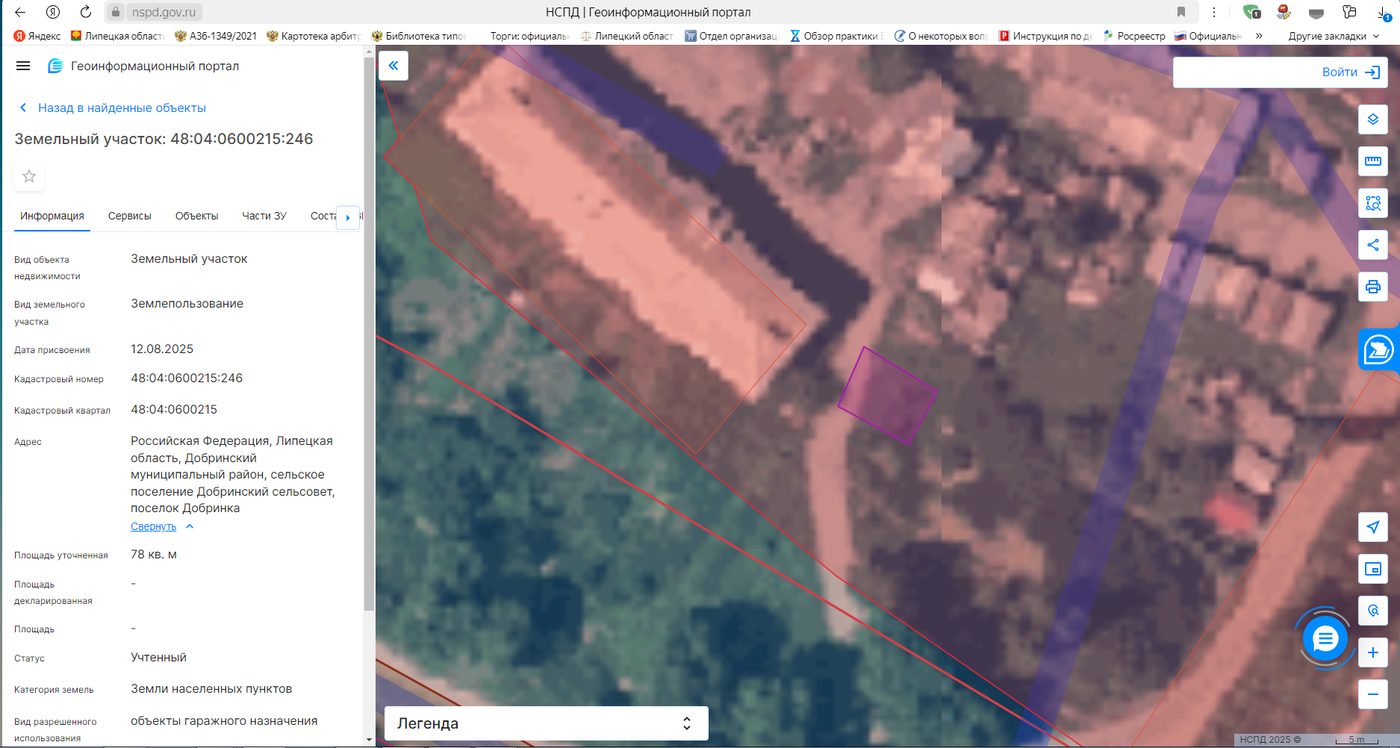Open the hamburger menu of Геоинформационный портал
This screenshot has width=1400, height=748.
point(23,66)
